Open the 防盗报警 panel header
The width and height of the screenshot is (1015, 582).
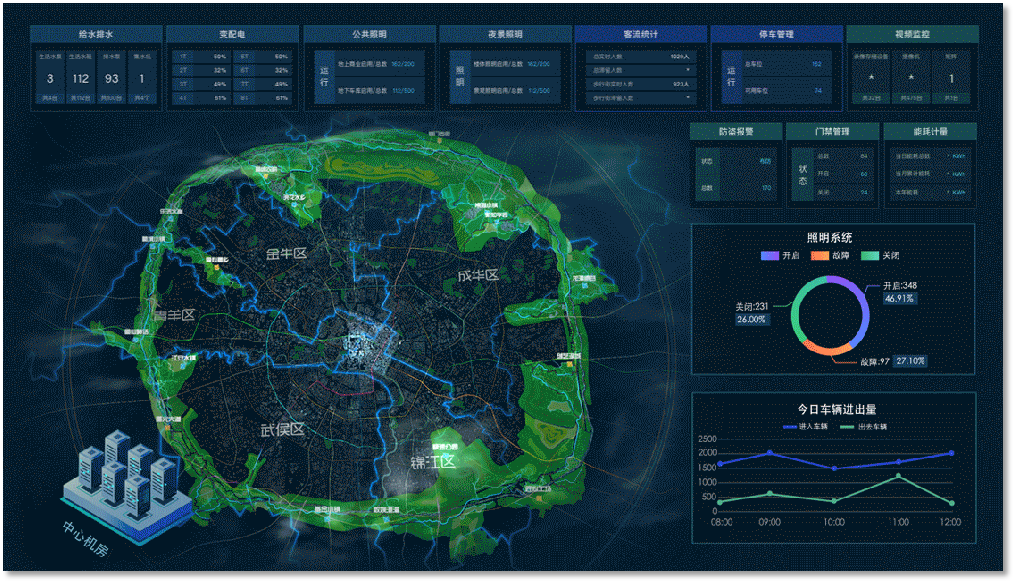[x=735, y=131]
